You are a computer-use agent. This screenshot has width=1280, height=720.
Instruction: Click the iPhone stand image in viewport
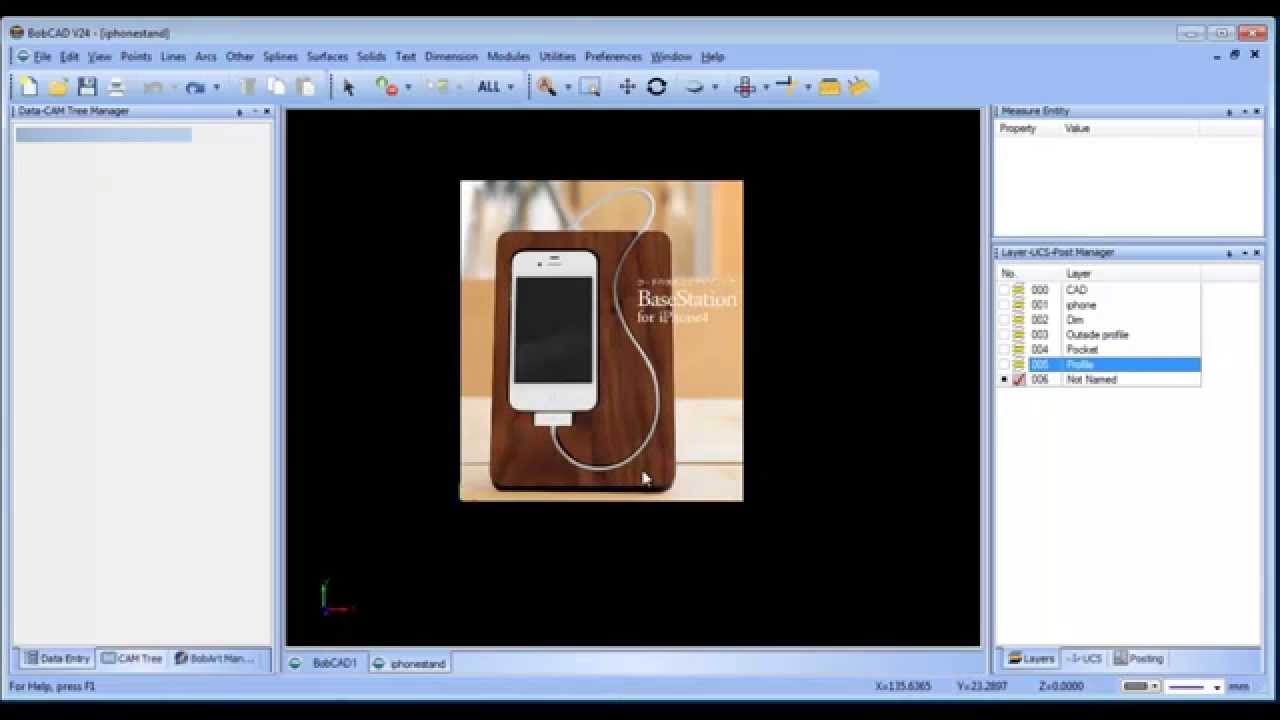601,340
